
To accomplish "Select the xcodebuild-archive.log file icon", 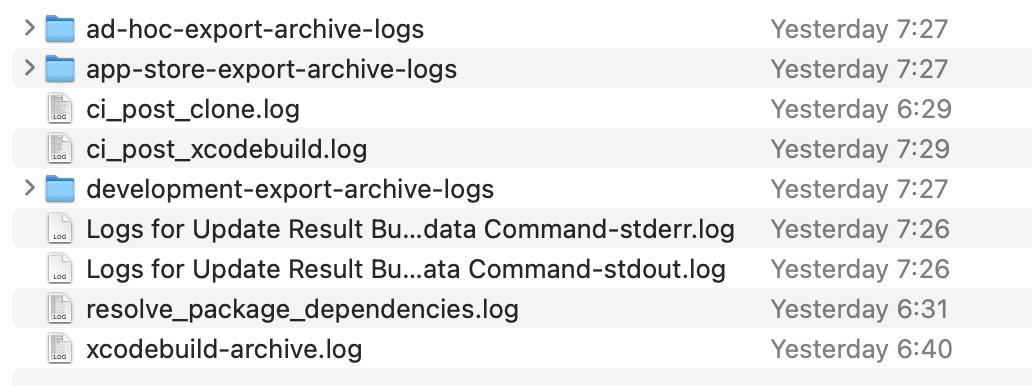I will click(60, 348).
